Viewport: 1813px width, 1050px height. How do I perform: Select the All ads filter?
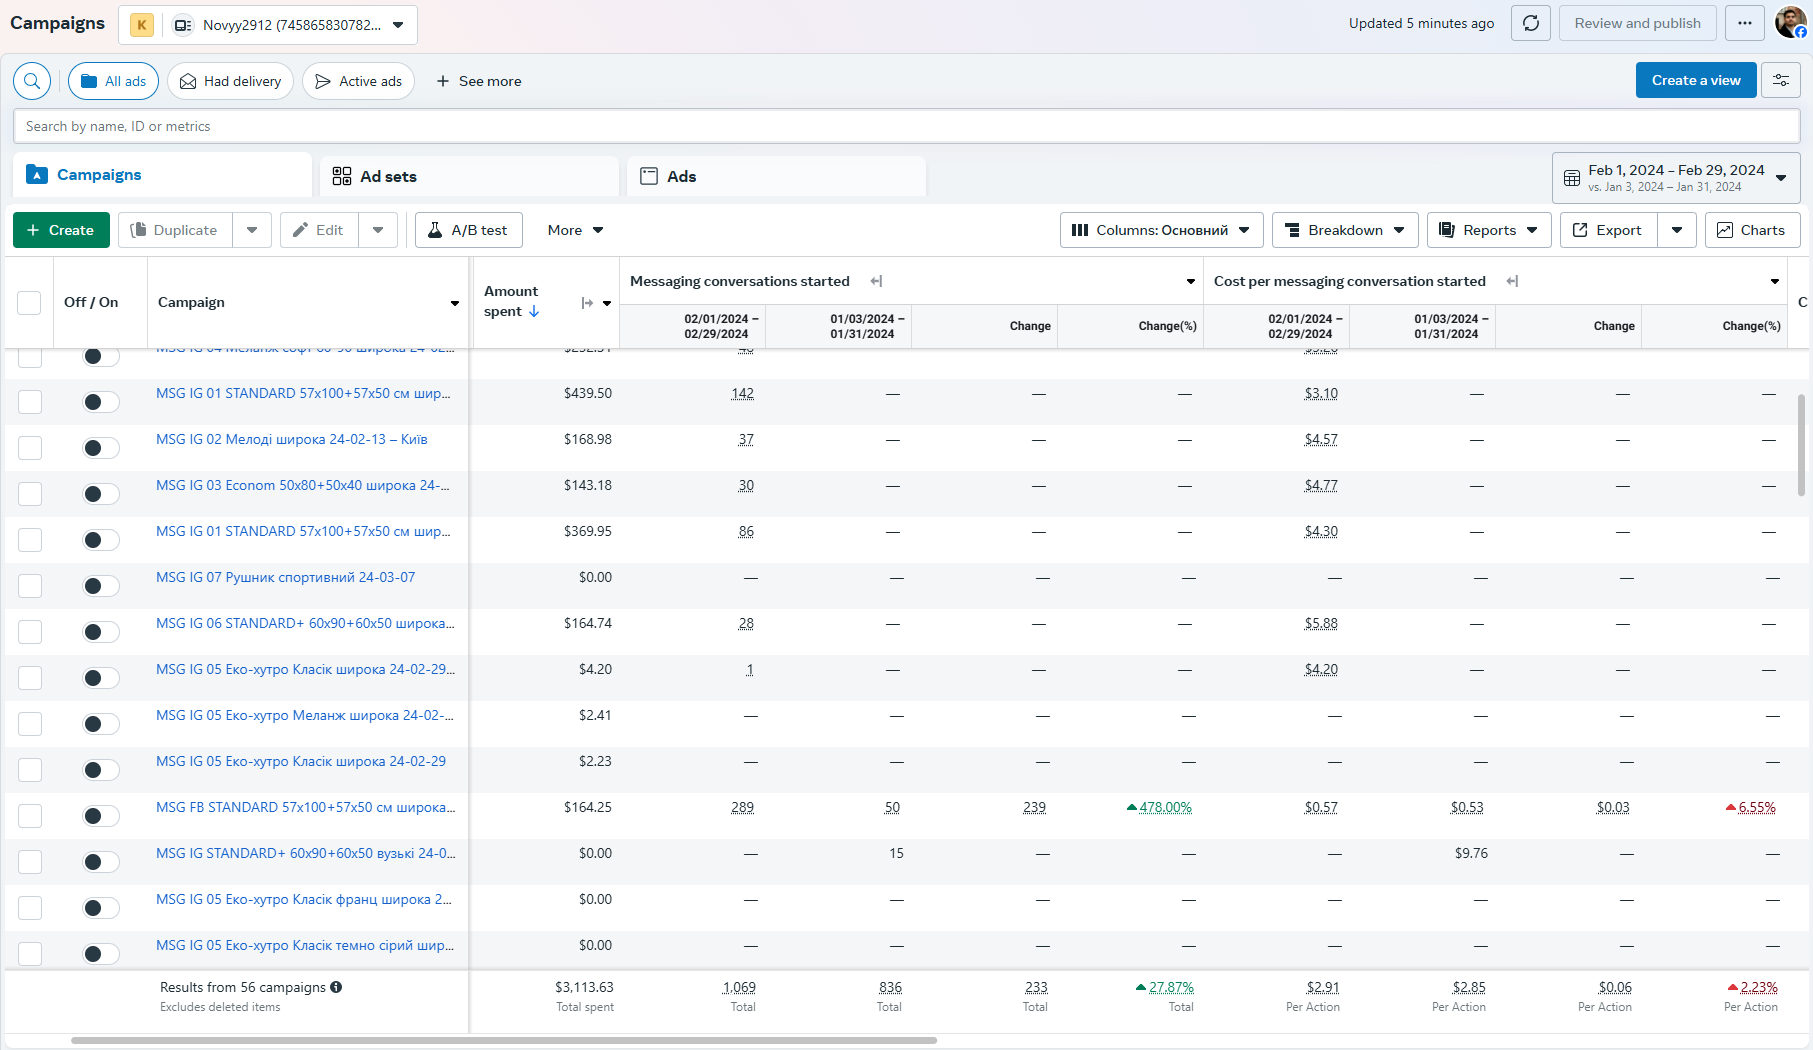(x=113, y=81)
